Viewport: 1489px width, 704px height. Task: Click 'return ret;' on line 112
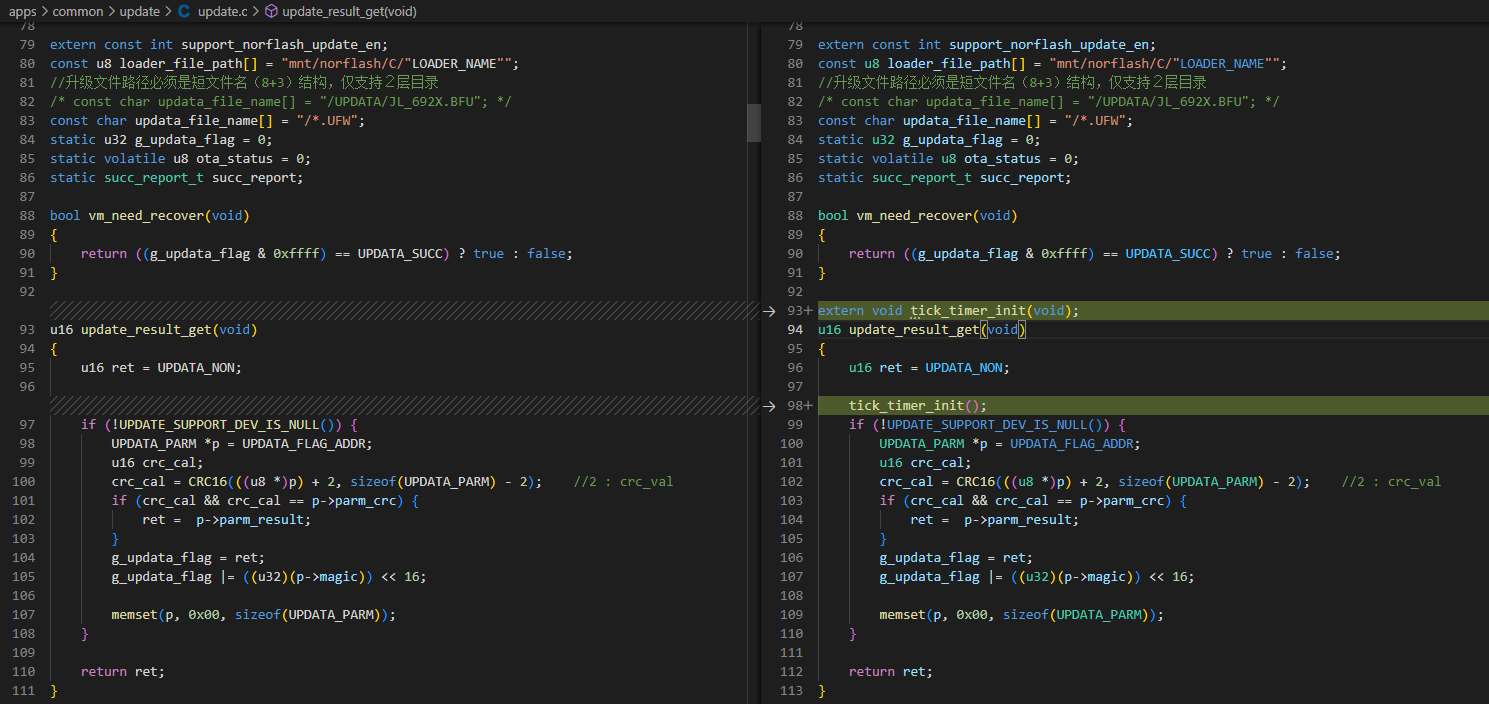[x=891, y=672]
